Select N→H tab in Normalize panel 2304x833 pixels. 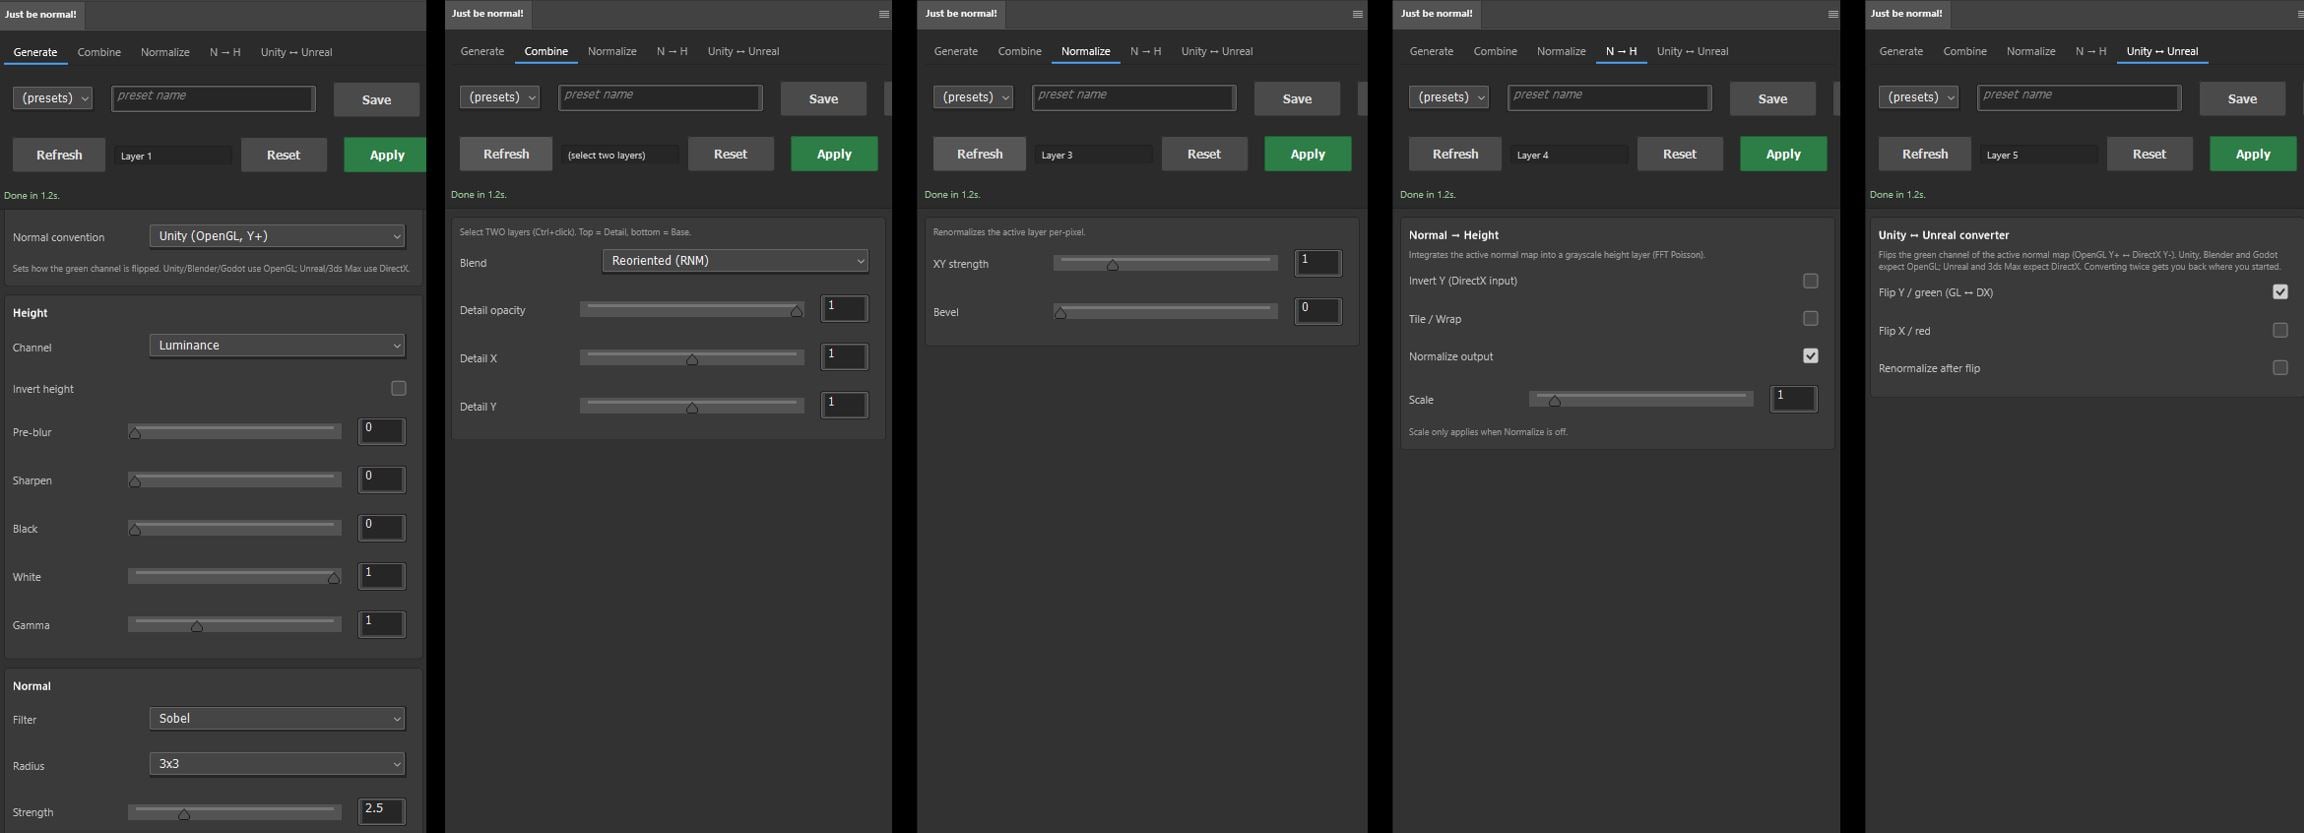pos(1146,51)
